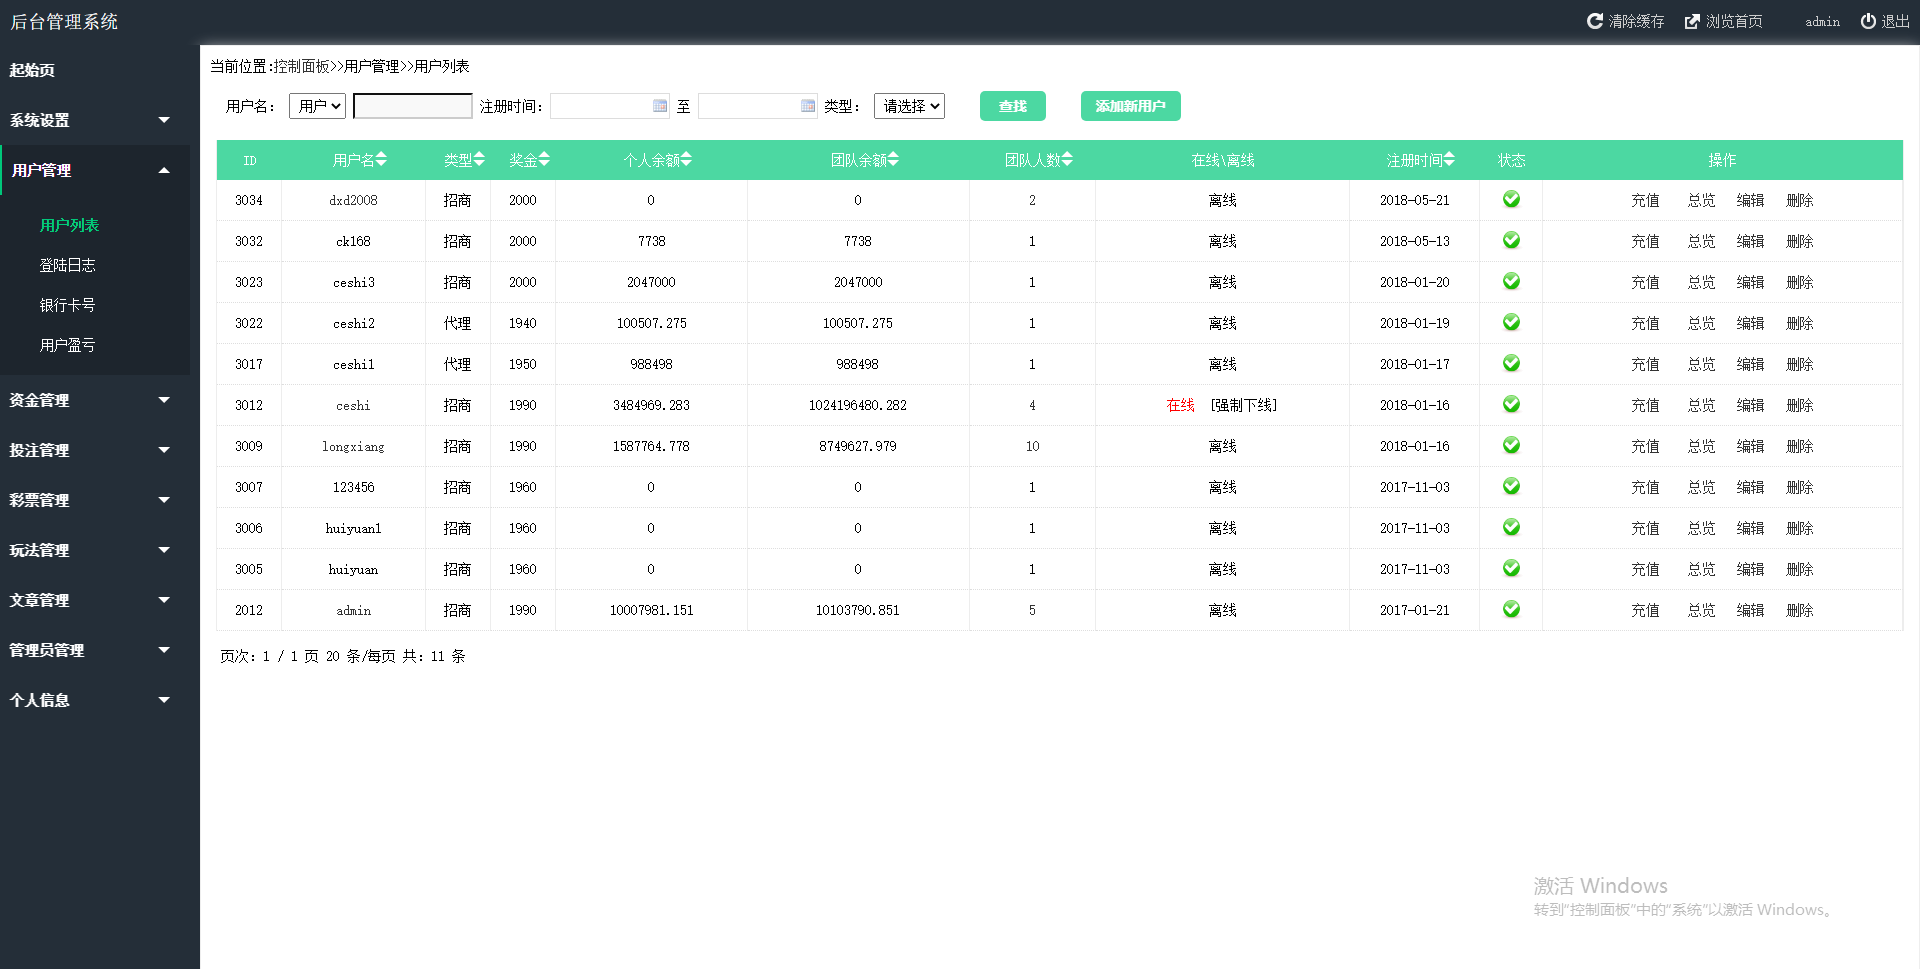Image resolution: width=1920 pixels, height=969 pixels.
Task: Toggle status checkmark for user dxd2008
Action: point(1511,200)
